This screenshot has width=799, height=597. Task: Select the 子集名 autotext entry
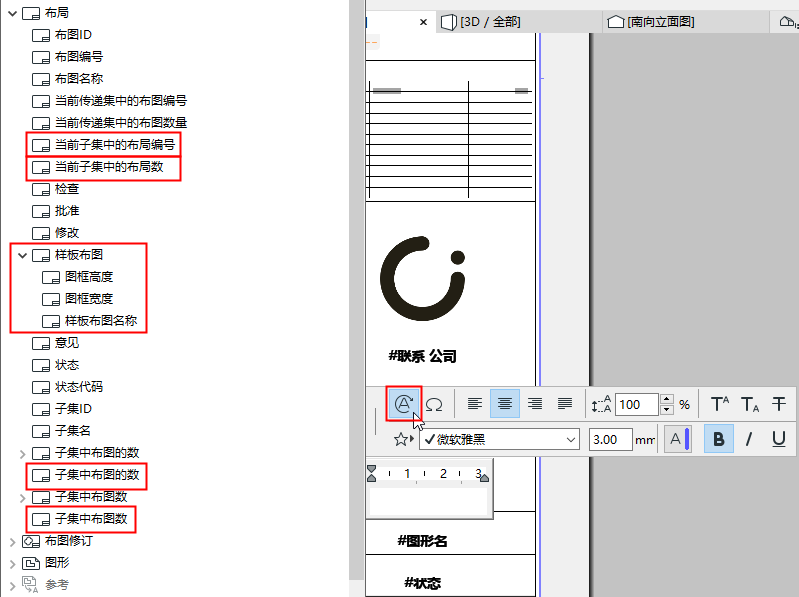point(73,431)
